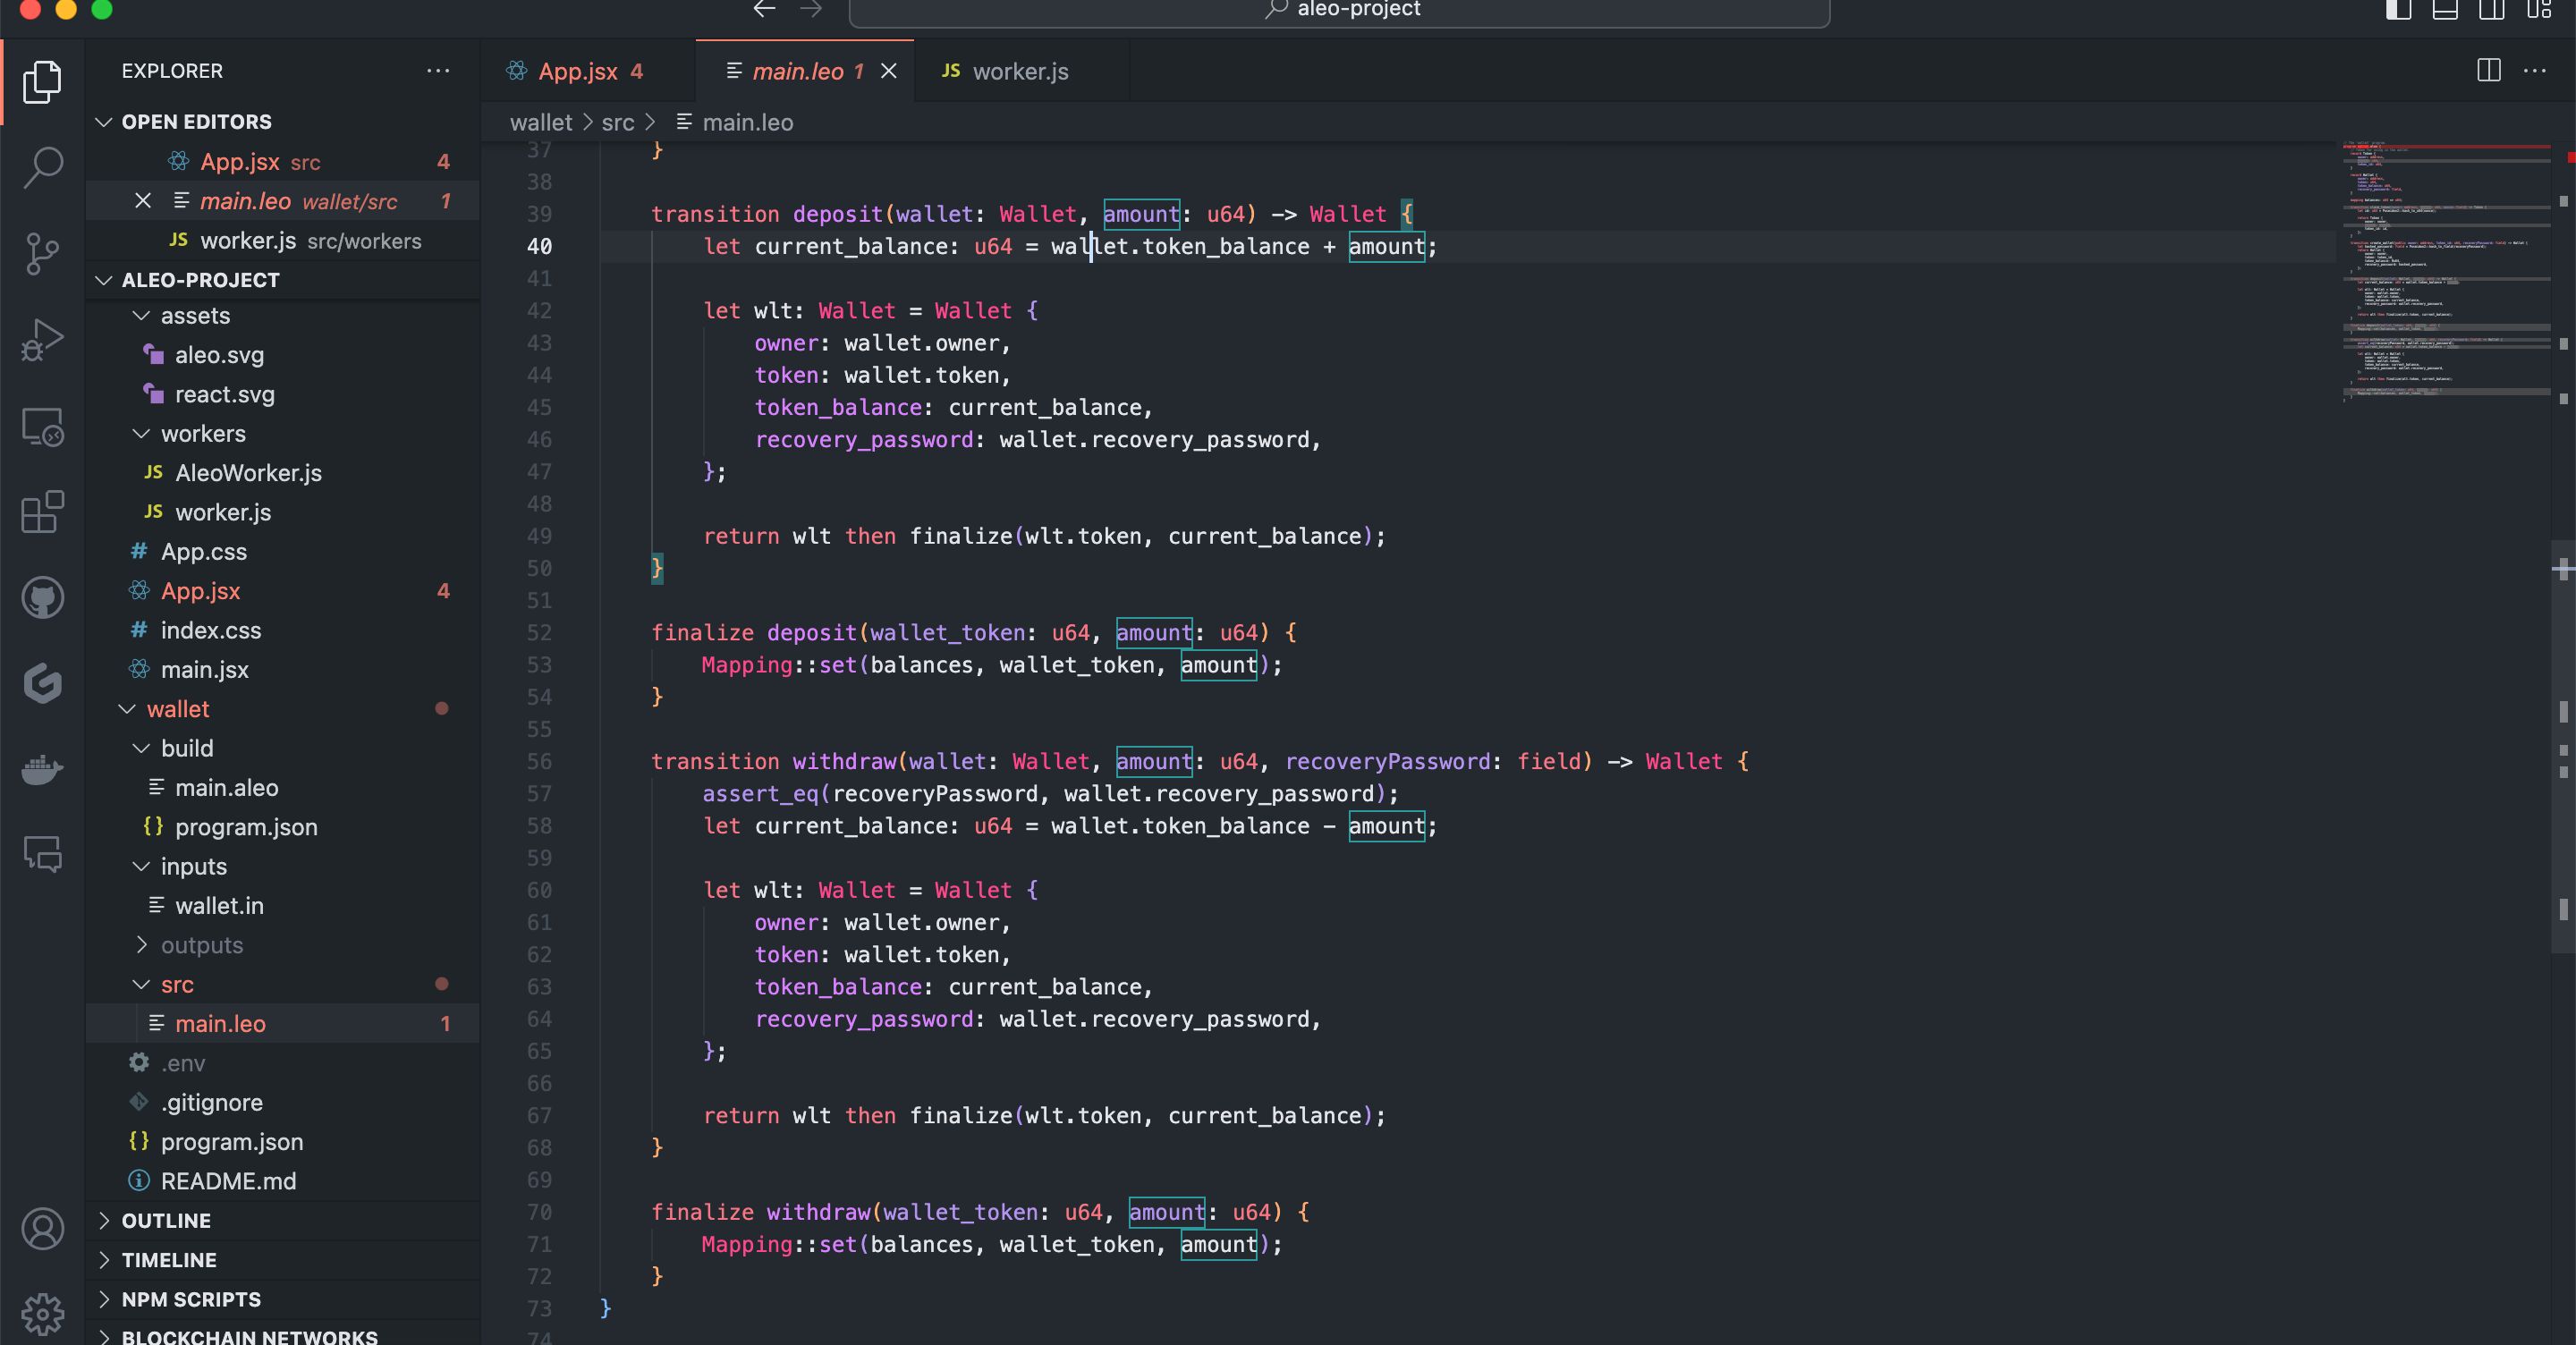Open the Search view in activity bar

click(42, 167)
